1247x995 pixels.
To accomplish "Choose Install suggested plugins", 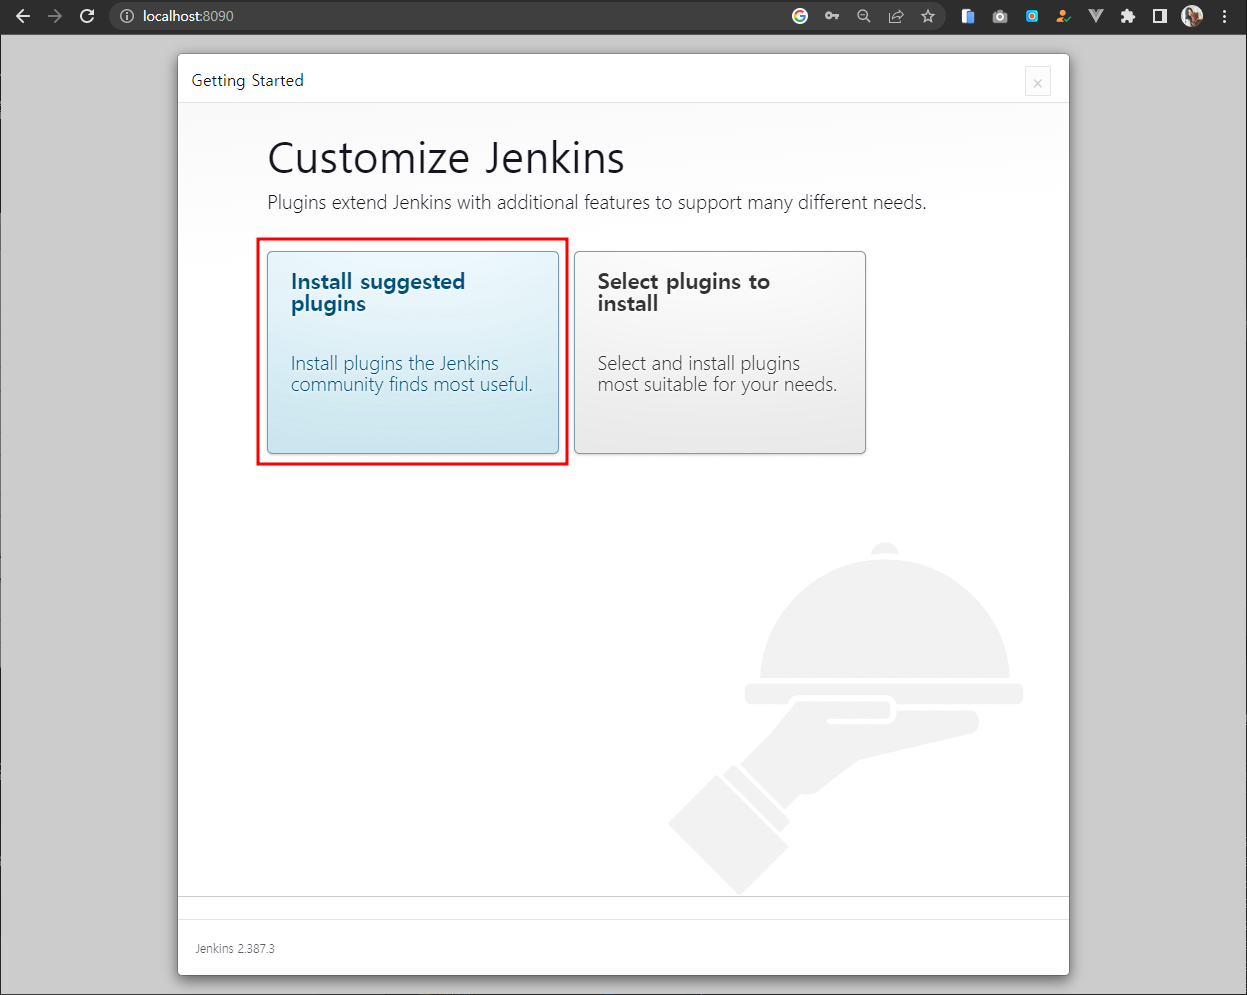I will pyautogui.click(x=413, y=352).
